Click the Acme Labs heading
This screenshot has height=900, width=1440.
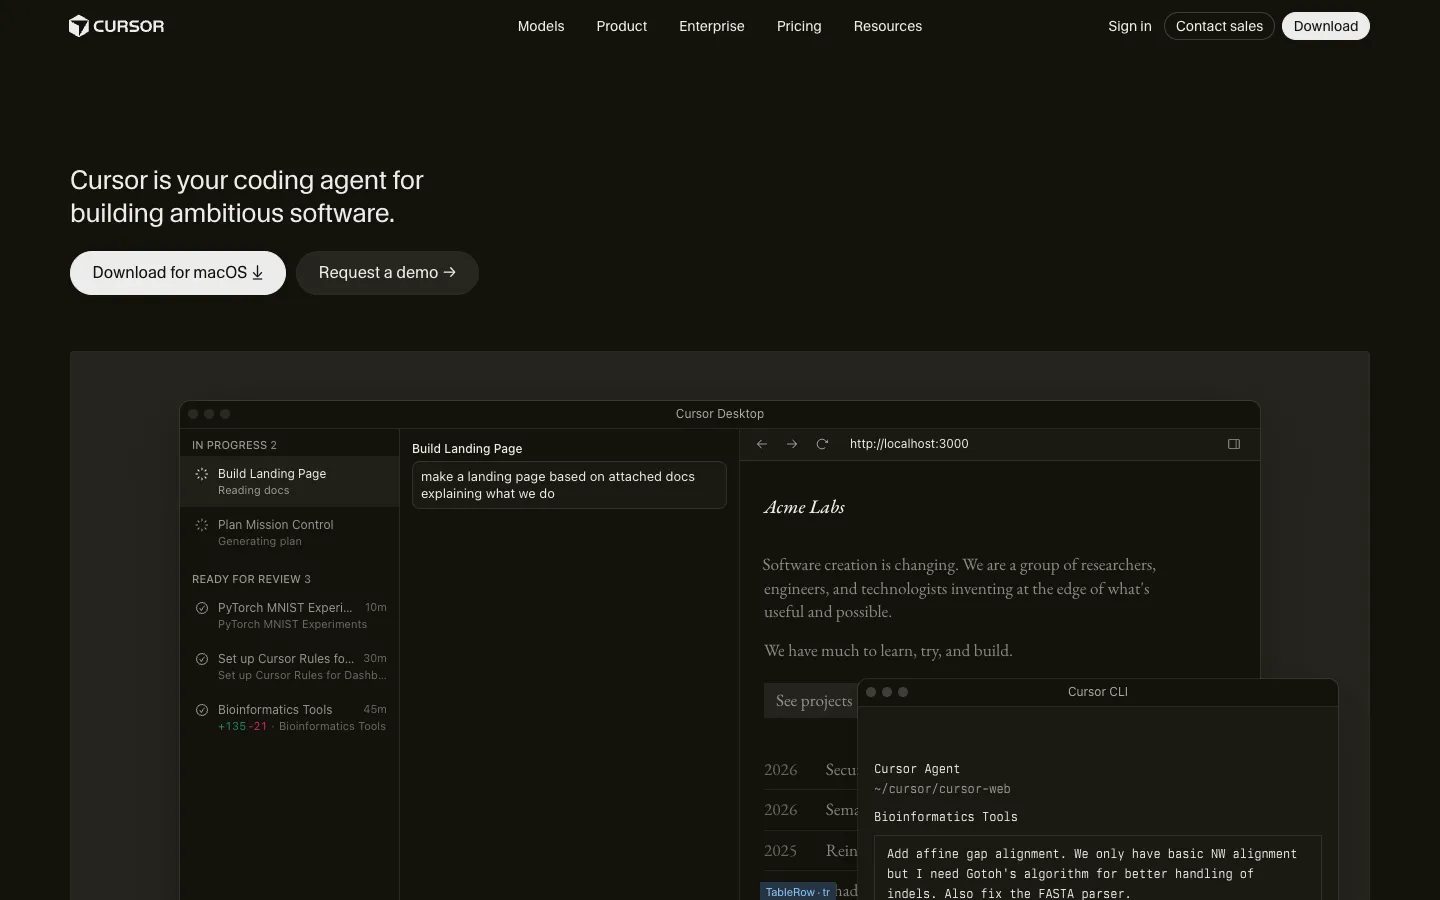point(804,508)
